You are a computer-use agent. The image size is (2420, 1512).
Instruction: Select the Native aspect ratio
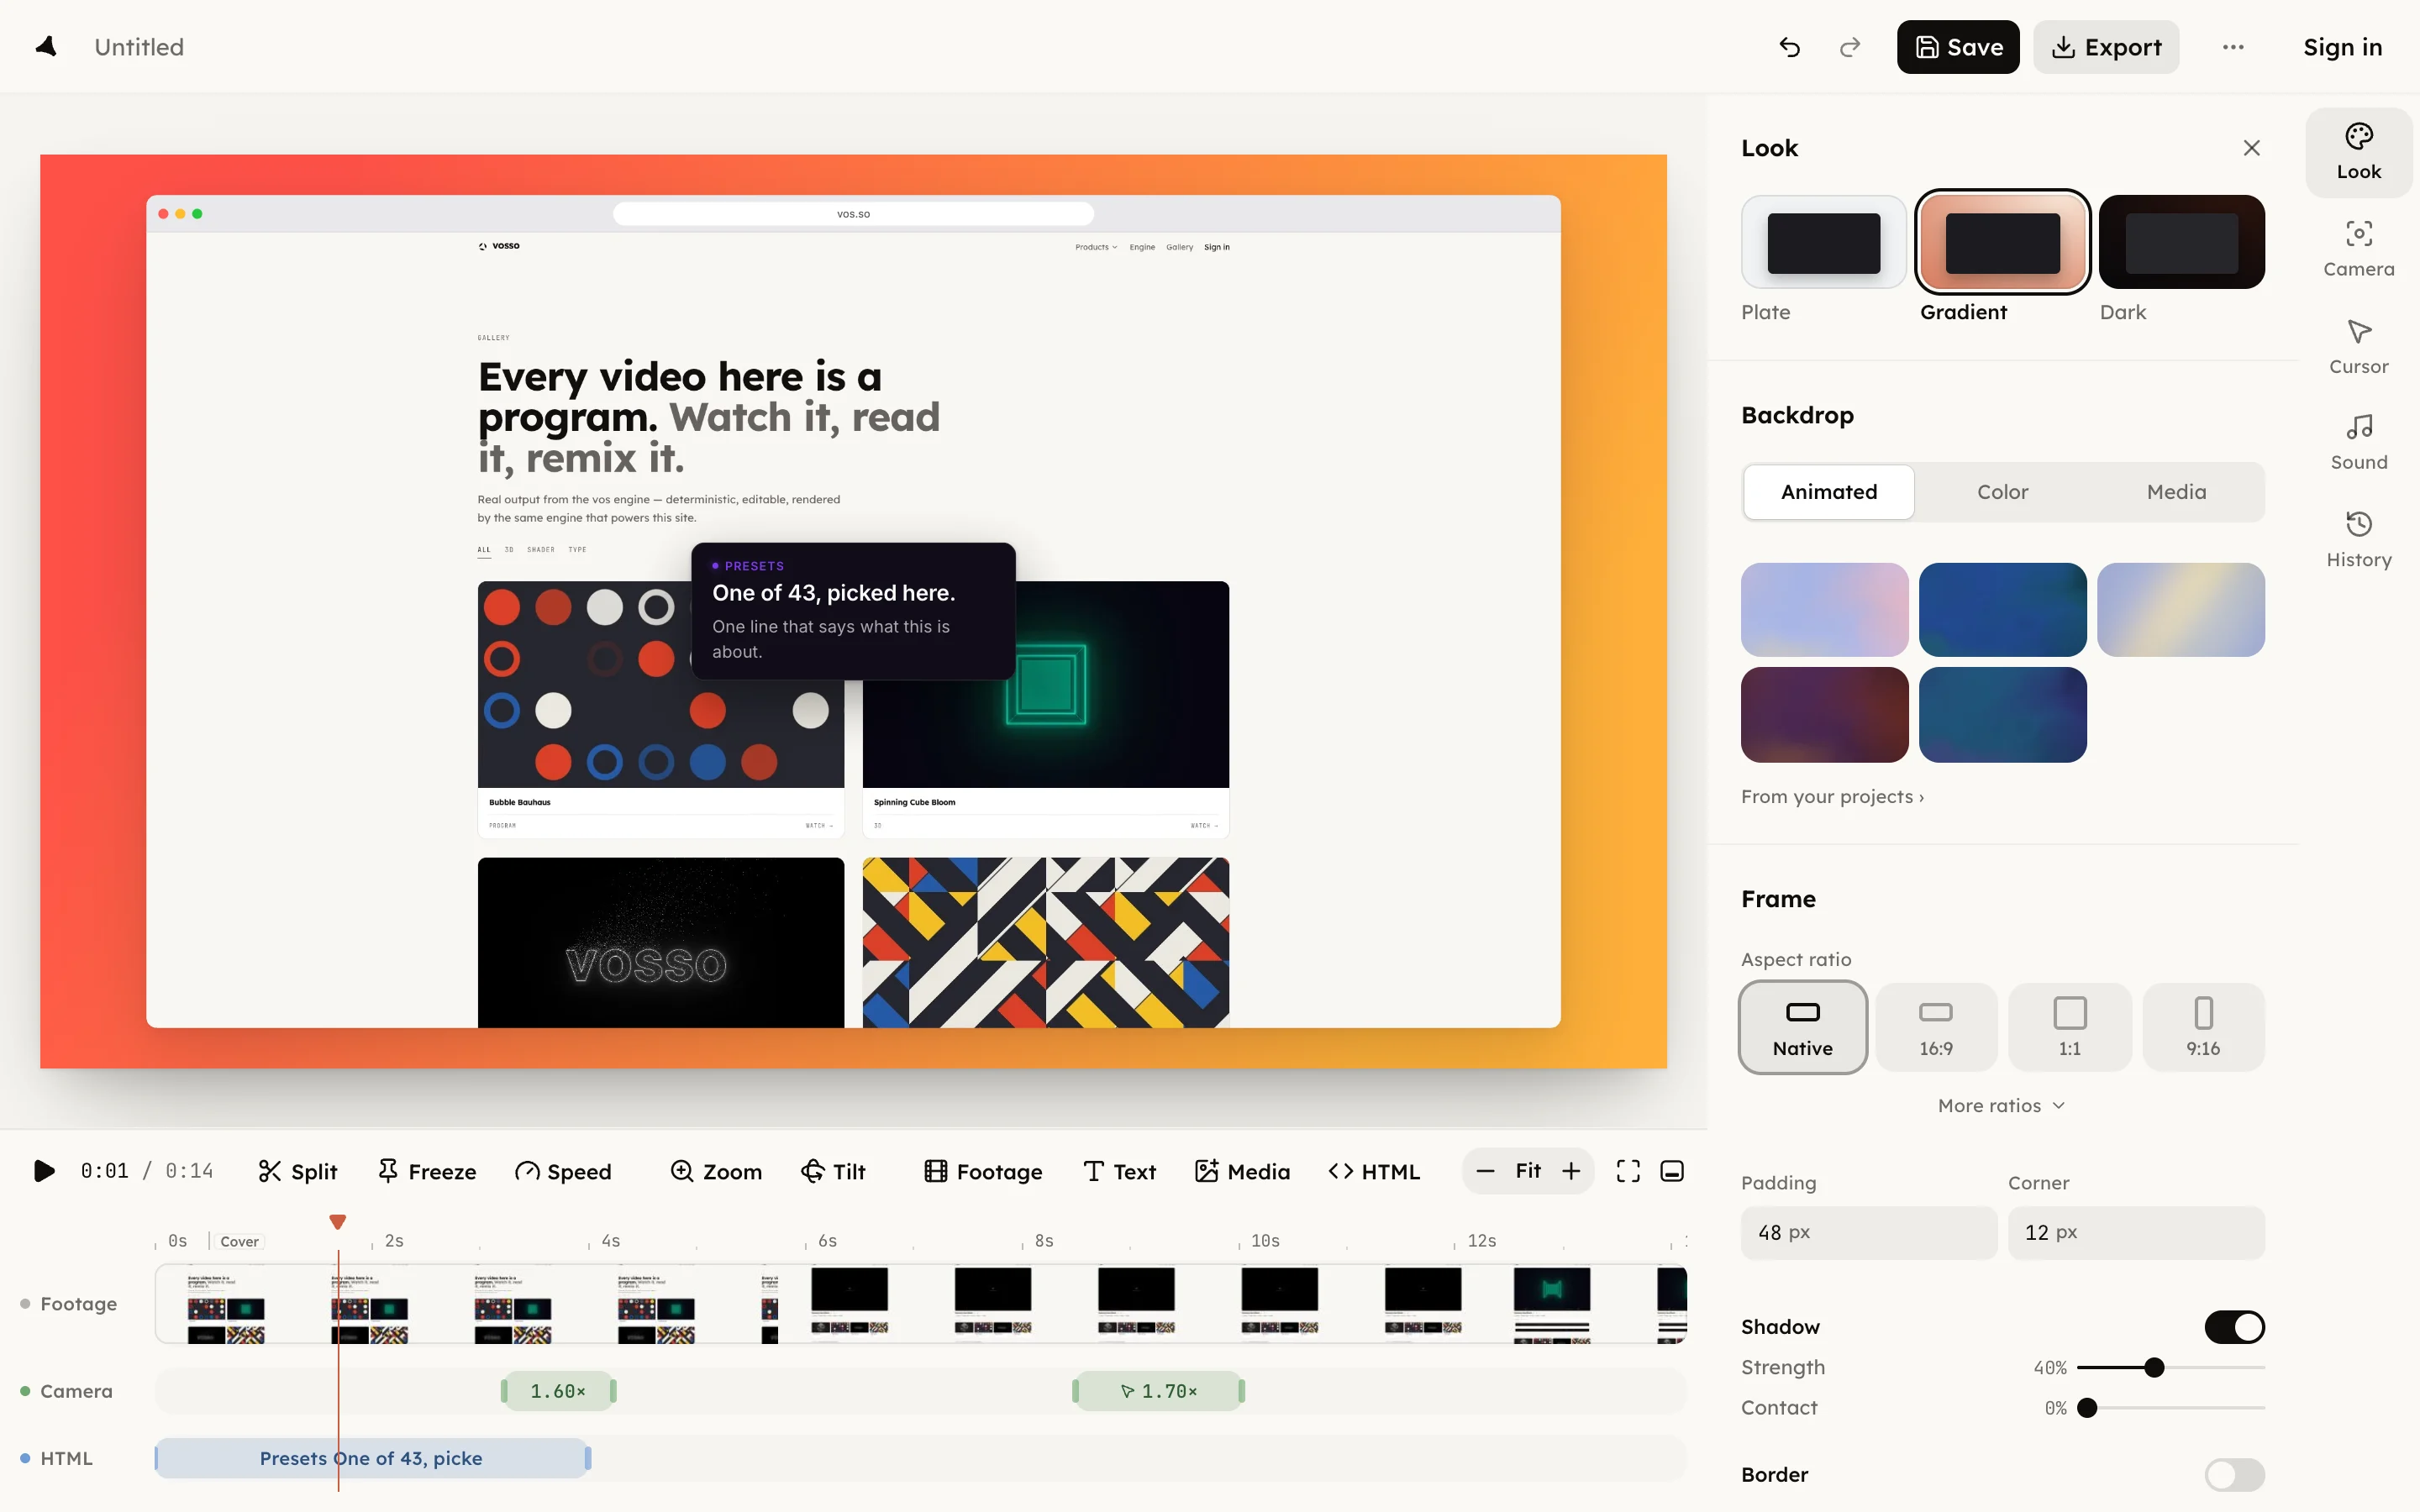[1803, 1027]
